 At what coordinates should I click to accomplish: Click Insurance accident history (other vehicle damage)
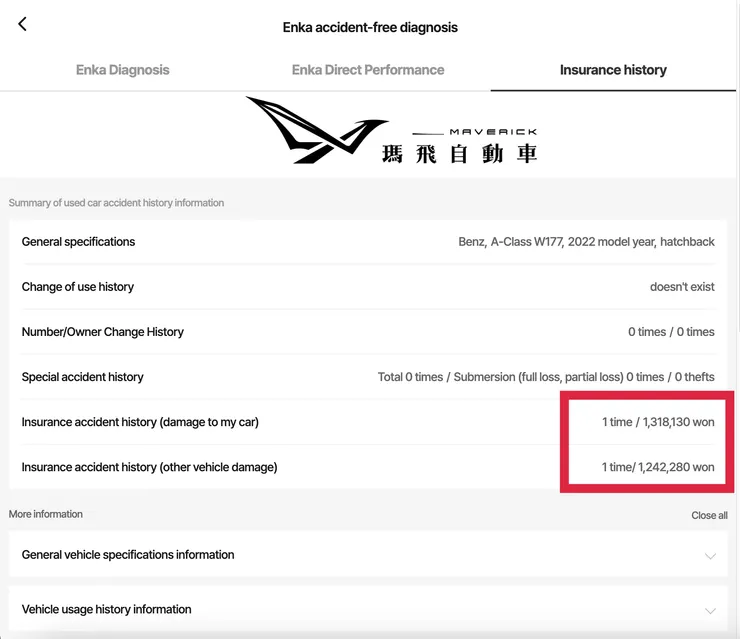click(x=149, y=467)
